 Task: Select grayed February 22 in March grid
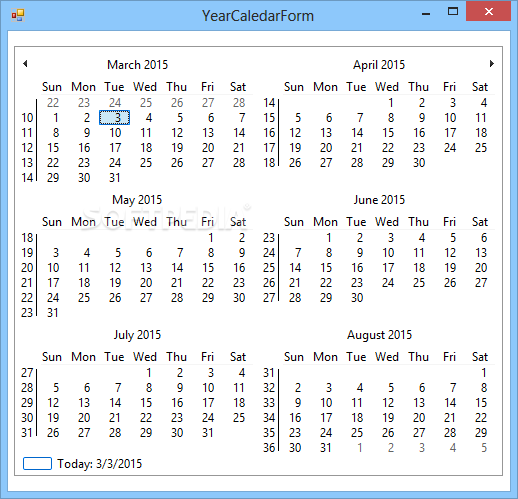click(53, 103)
